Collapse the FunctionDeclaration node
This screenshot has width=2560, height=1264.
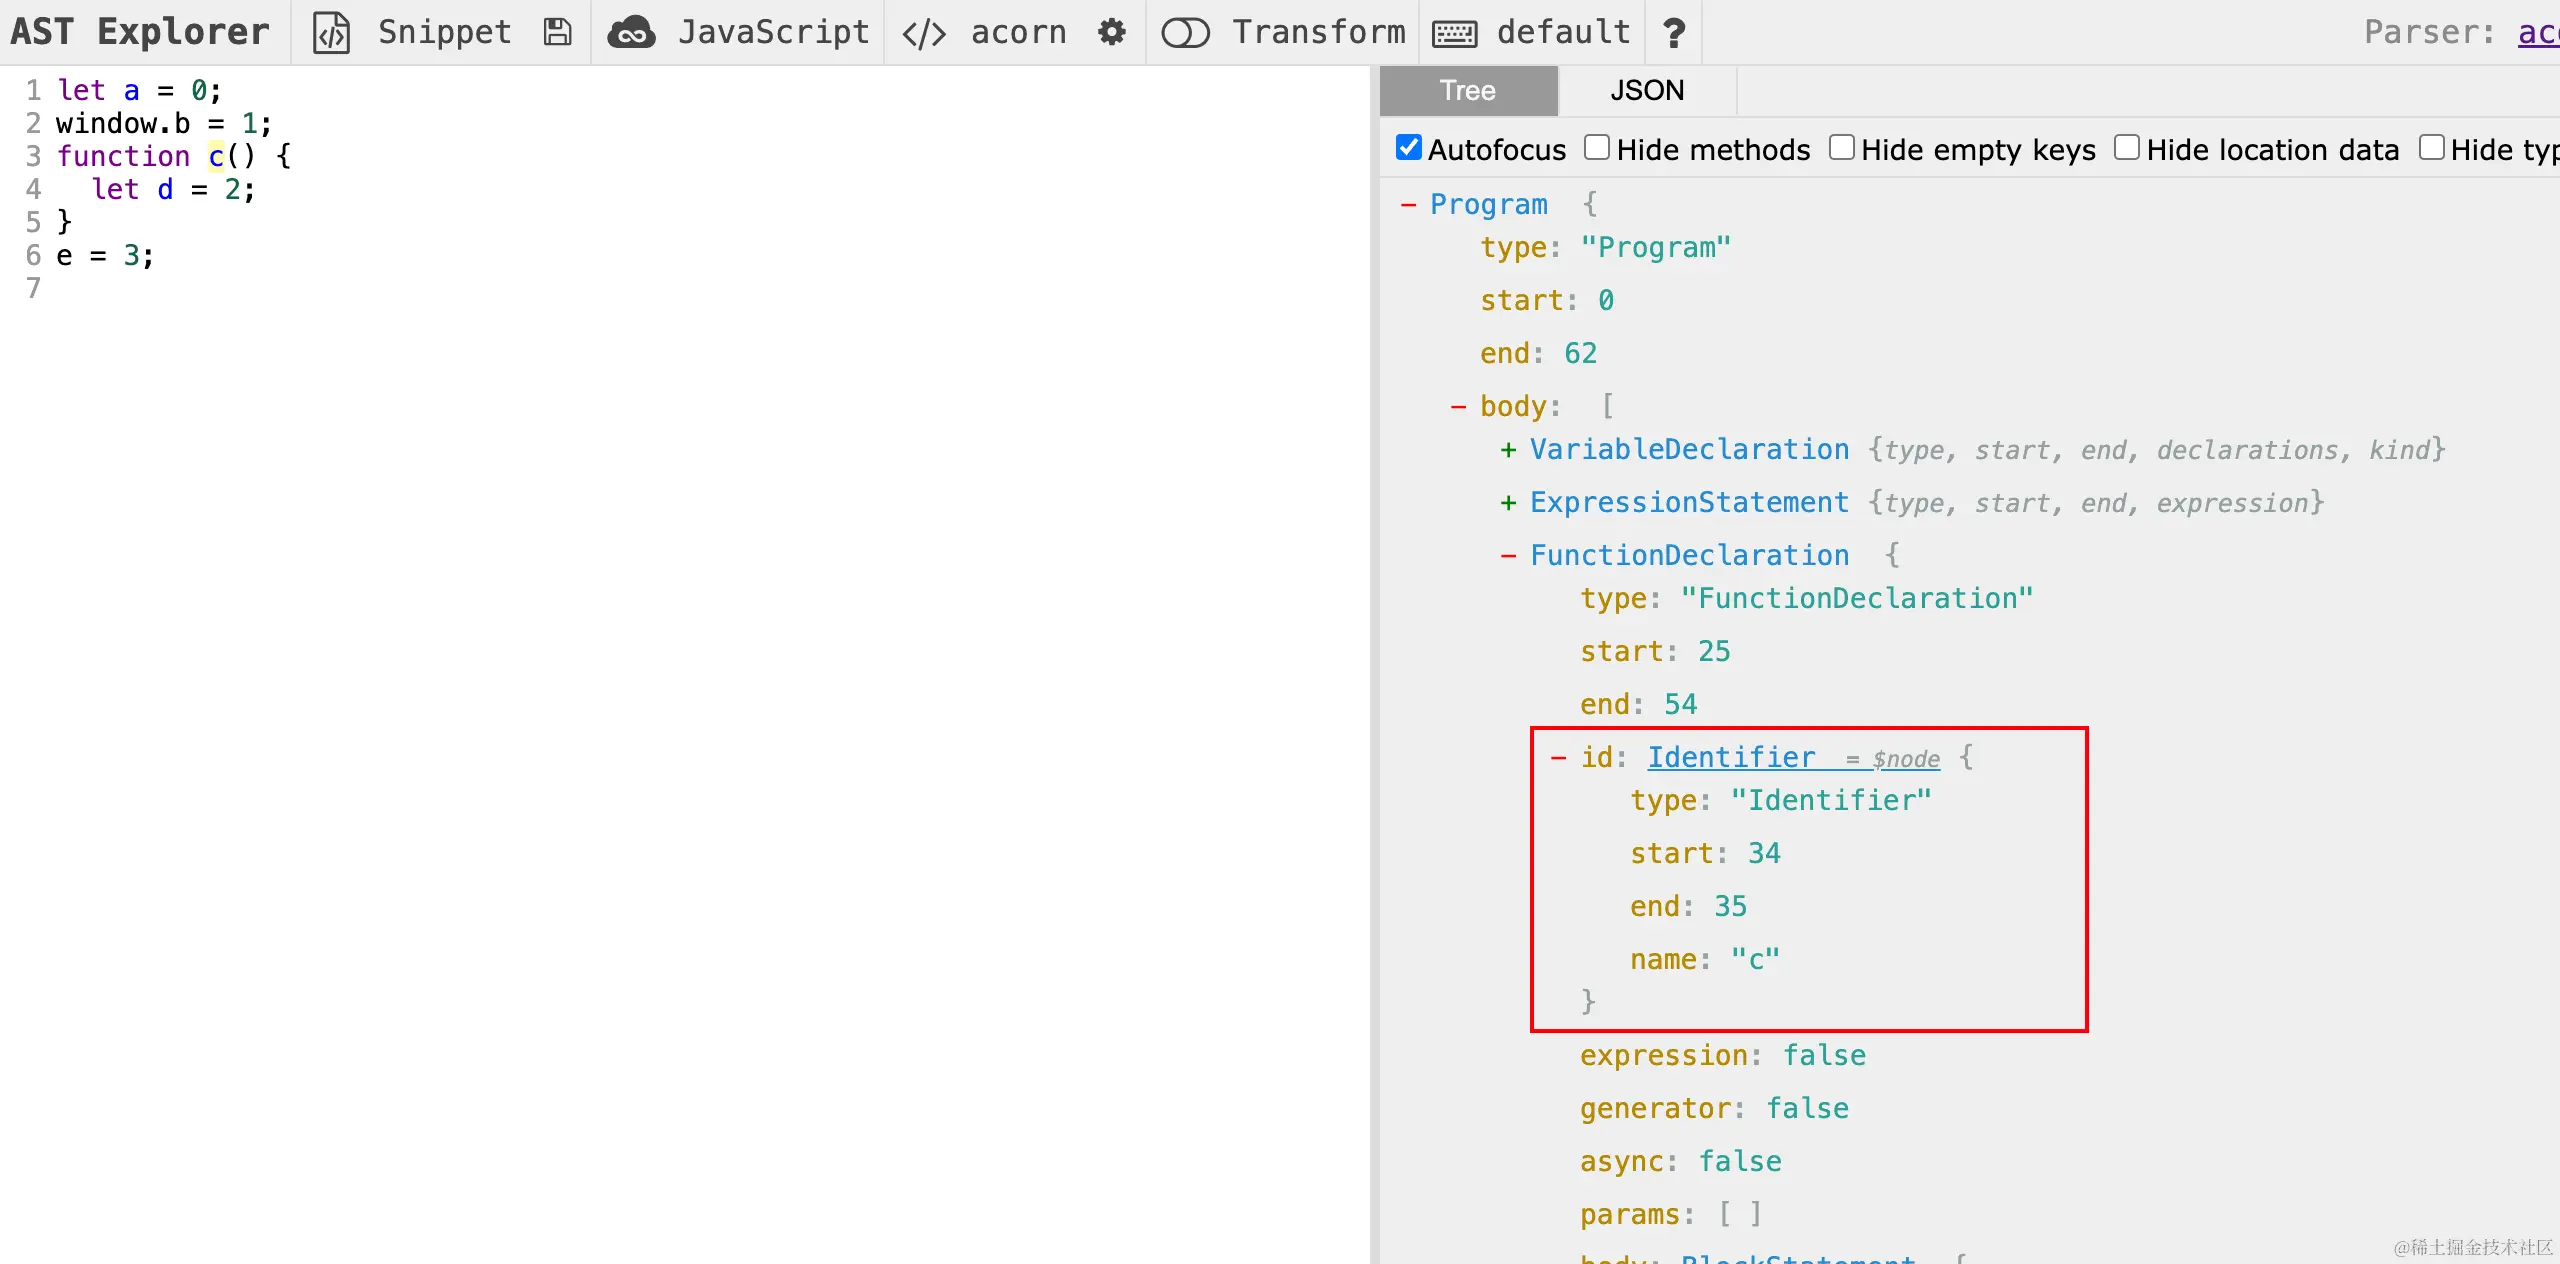tap(1508, 556)
